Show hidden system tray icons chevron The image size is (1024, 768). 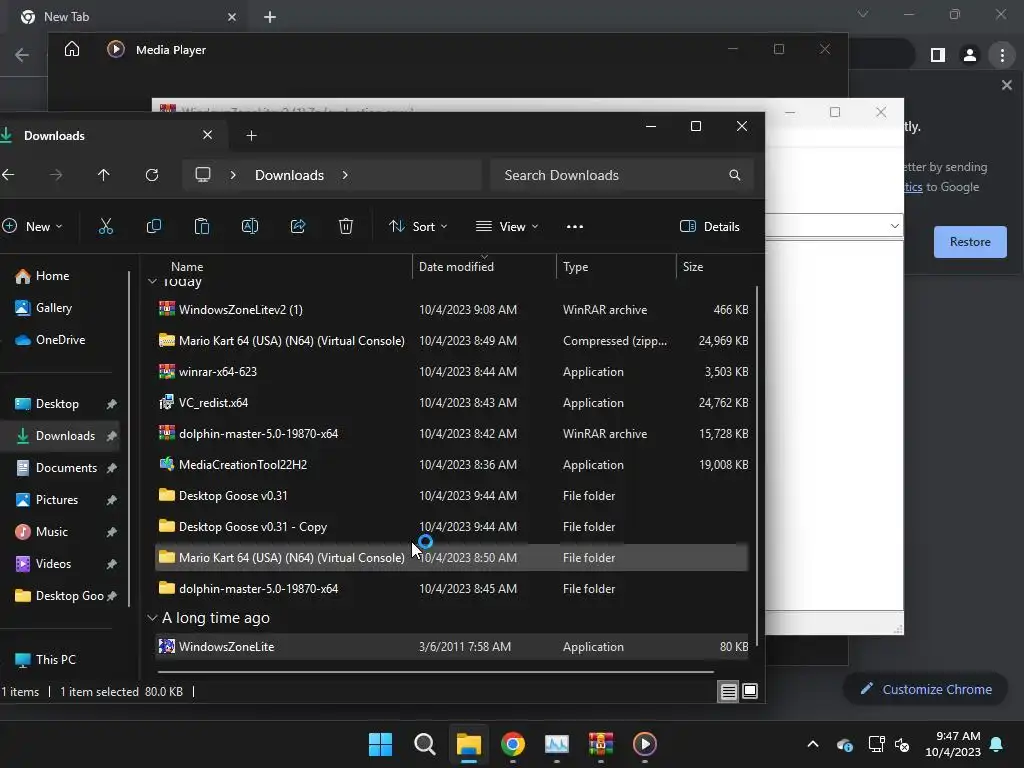pos(813,744)
